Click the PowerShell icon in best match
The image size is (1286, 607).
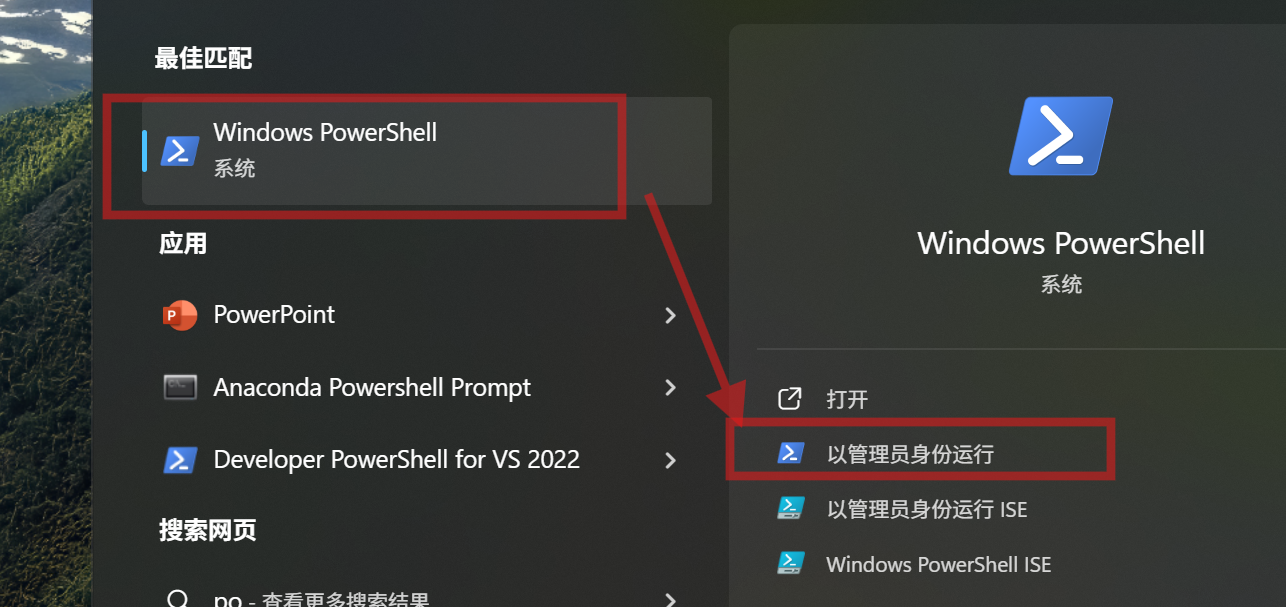[180, 151]
